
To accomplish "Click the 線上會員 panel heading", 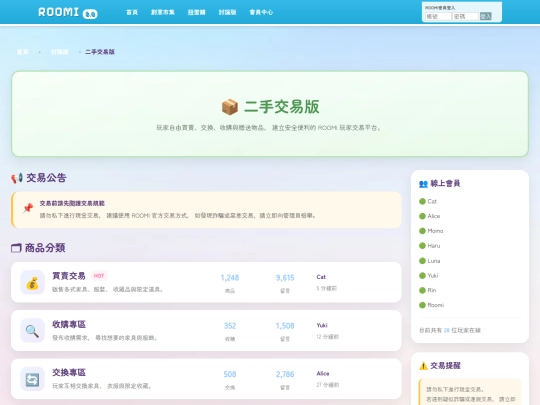I will (445, 184).
